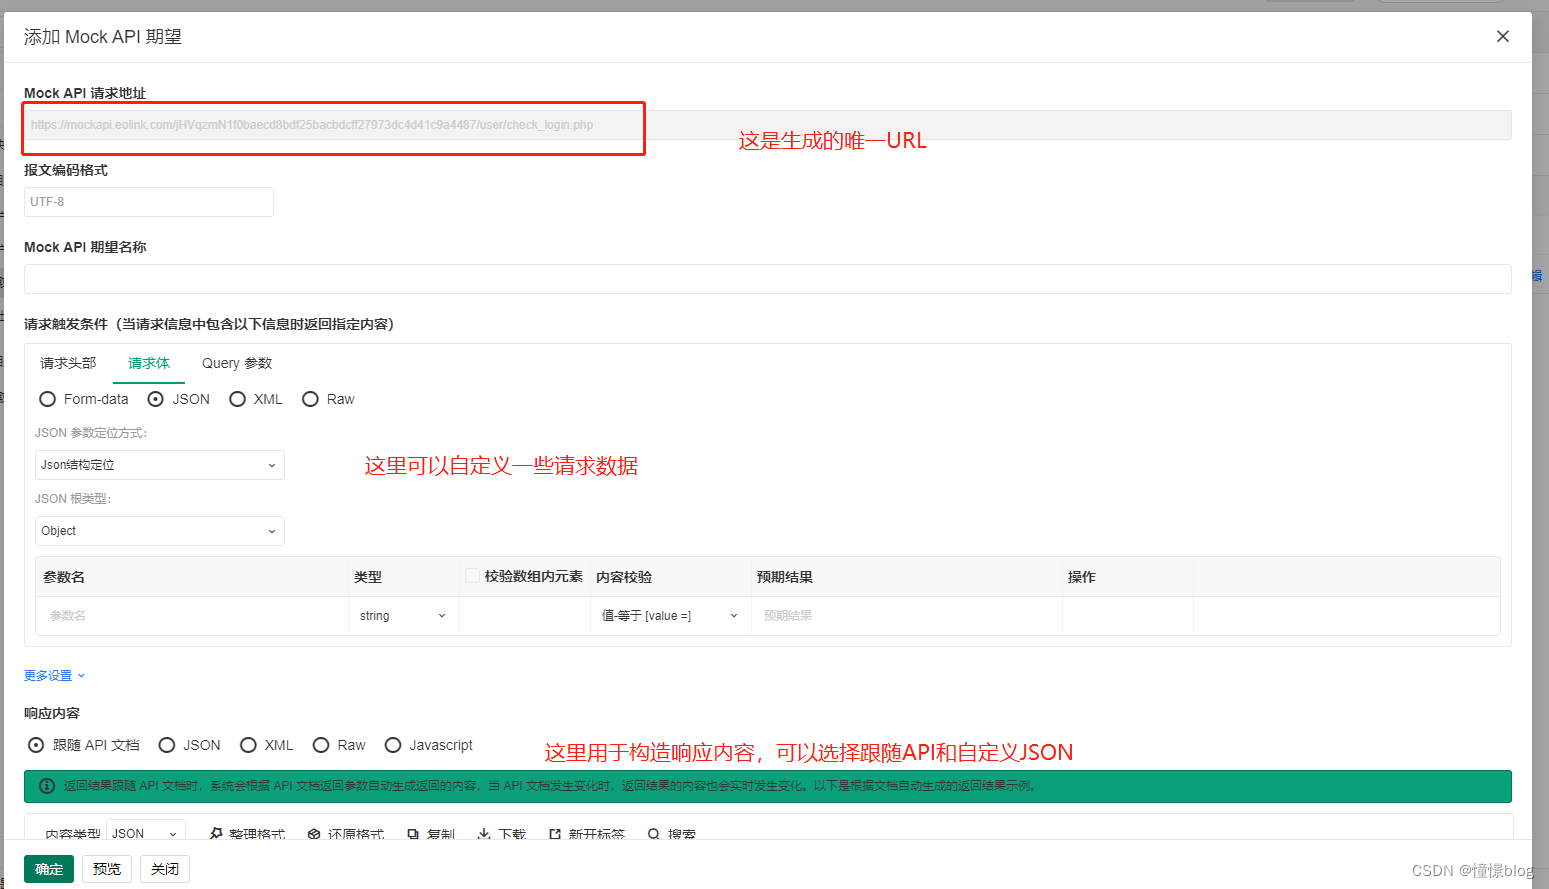The image size is (1549, 889).
Task: Close the 添加 Mock API 期望 dialog with X
Action: click(x=1502, y=36)
